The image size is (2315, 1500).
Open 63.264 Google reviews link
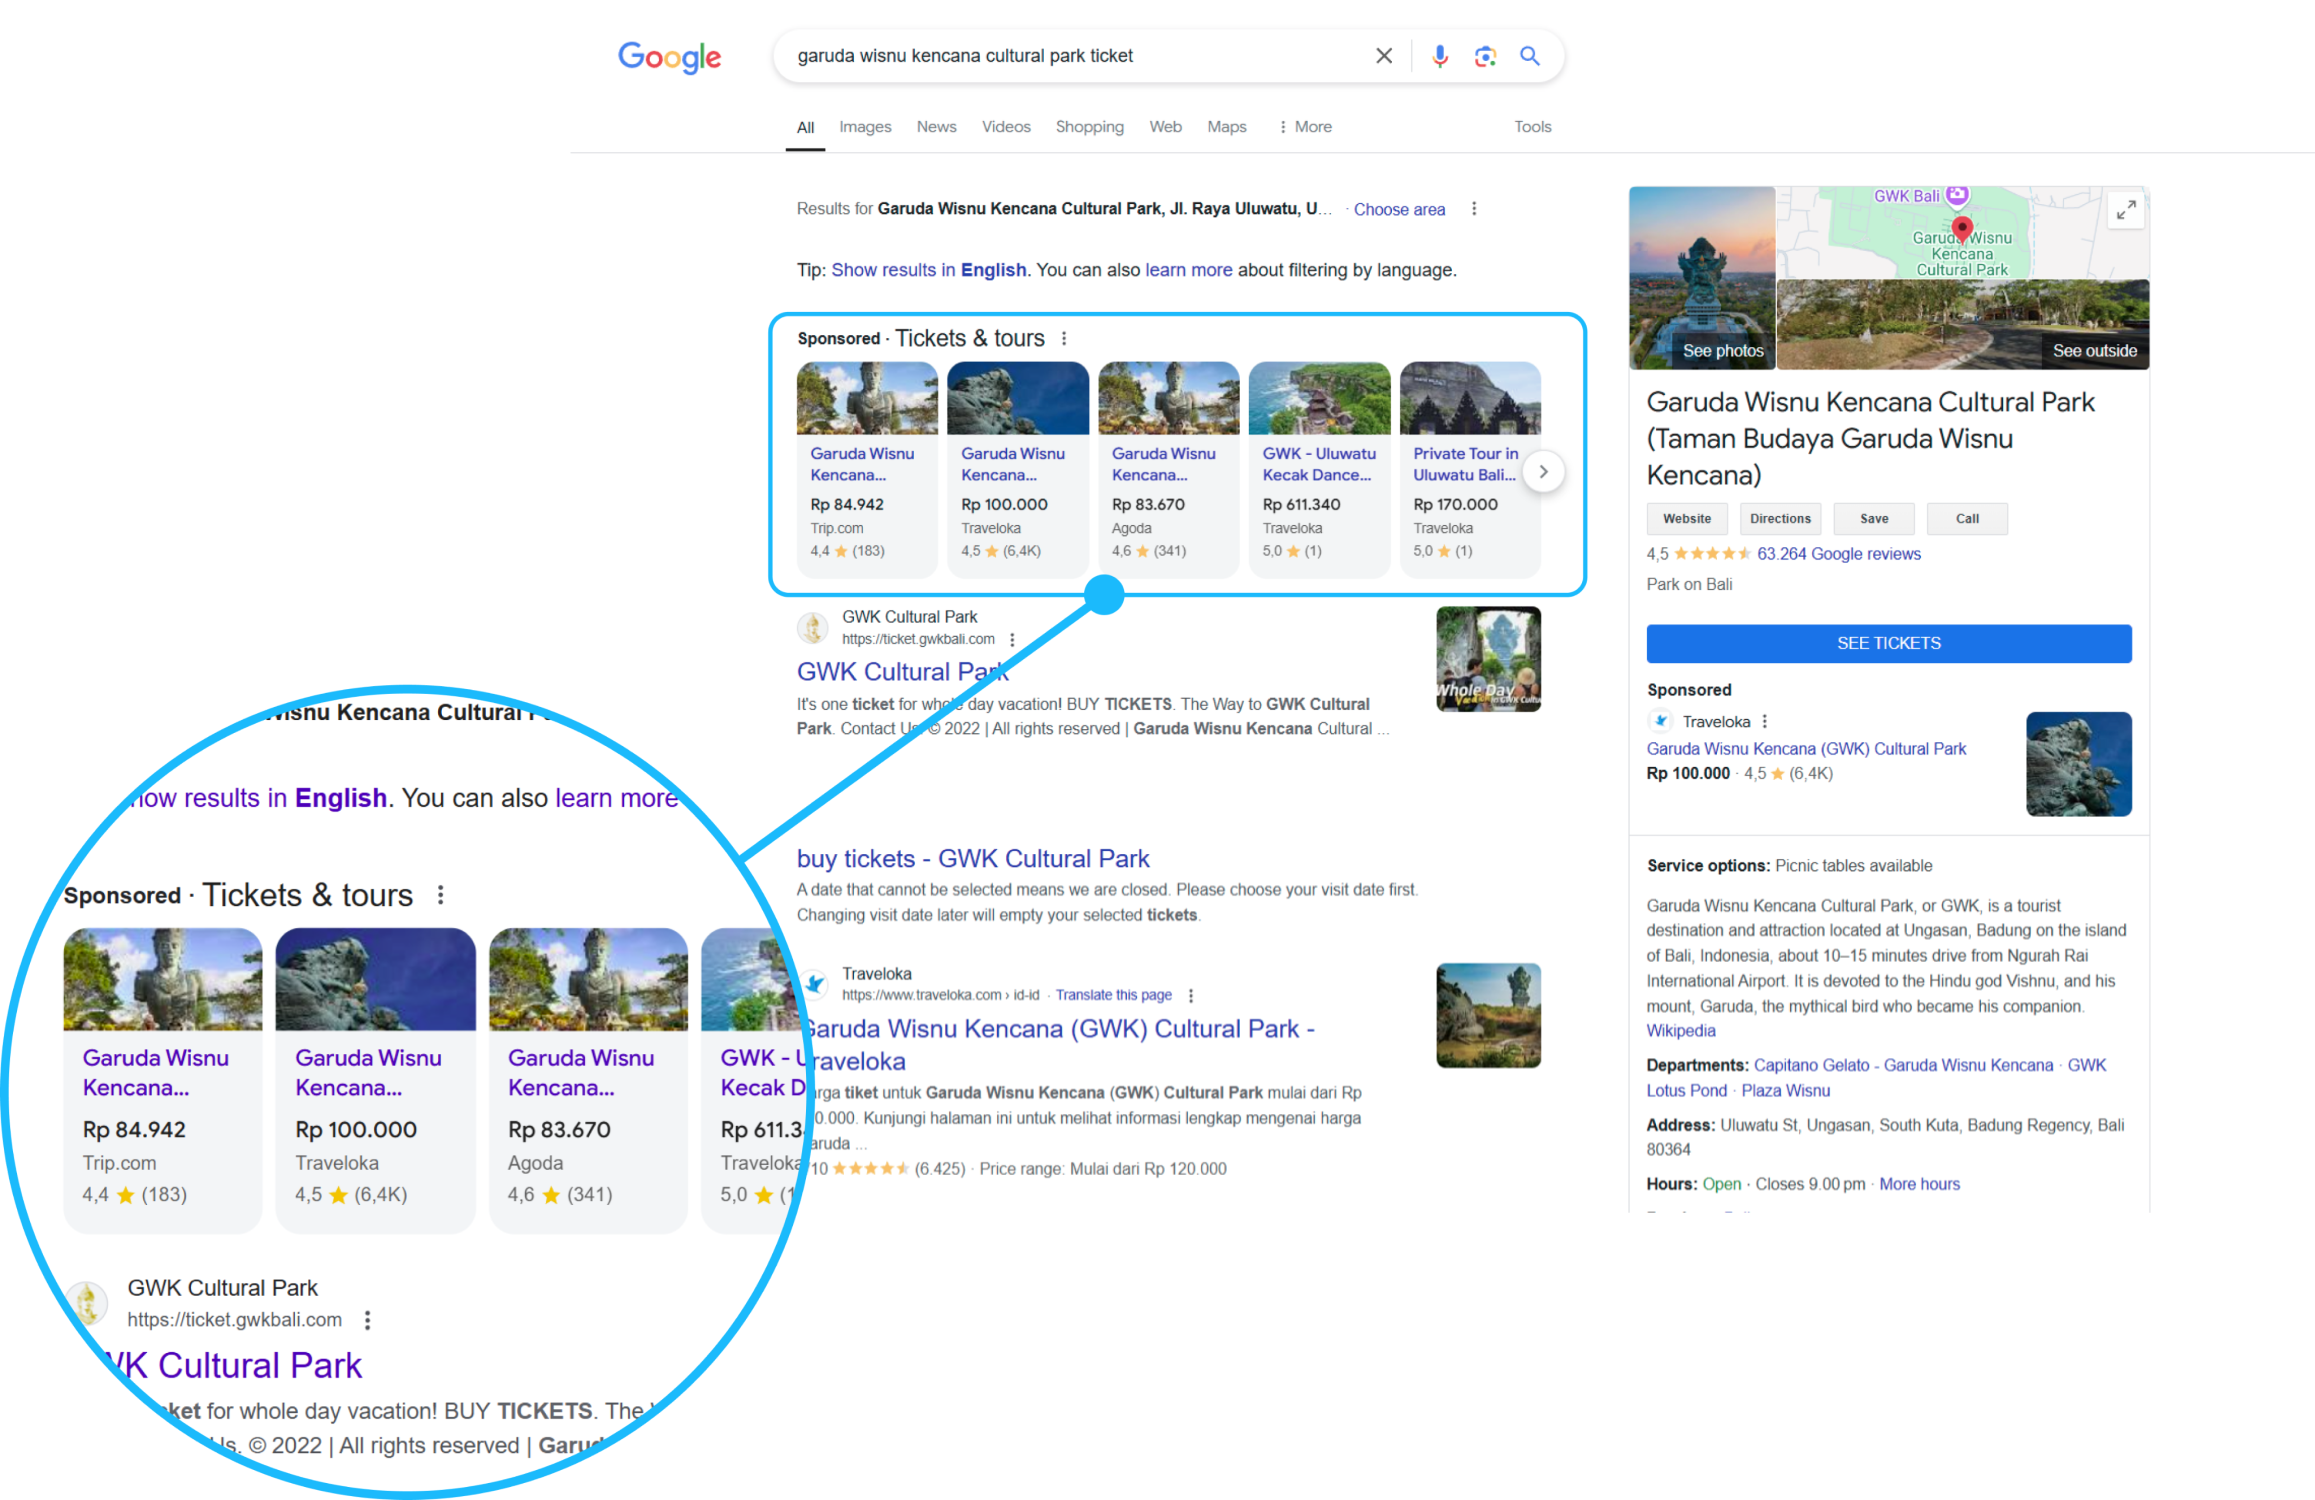(1838, 553)
